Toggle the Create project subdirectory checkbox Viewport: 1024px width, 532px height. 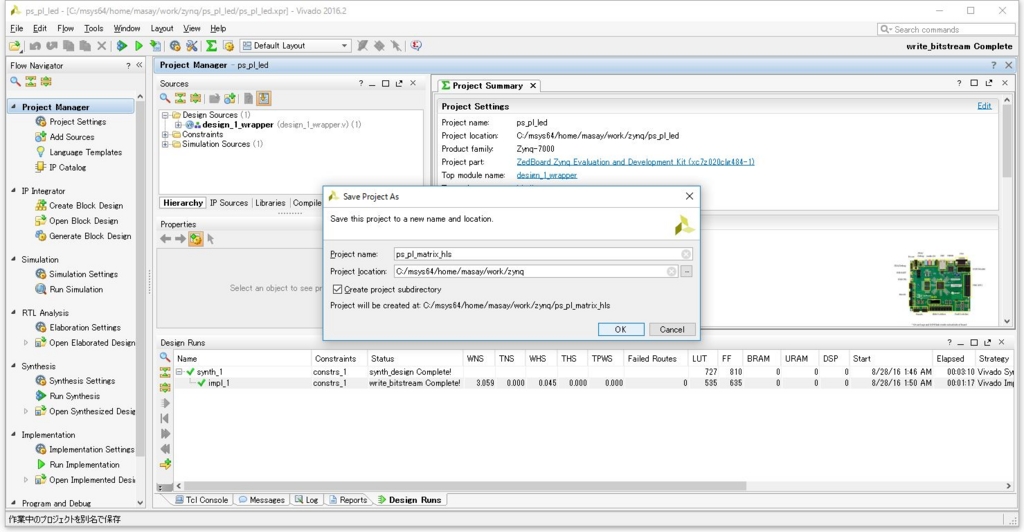[338, 289]
